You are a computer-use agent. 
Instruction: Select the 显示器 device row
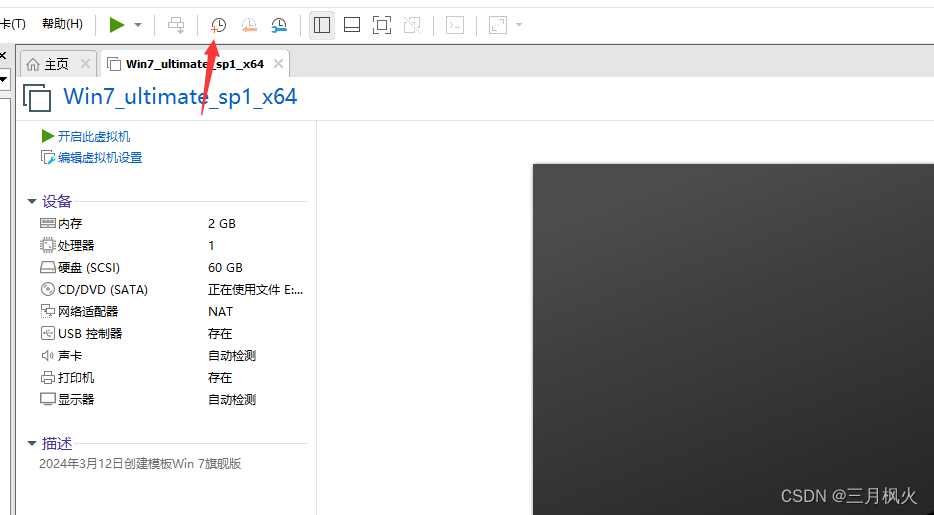click(x=173, y=399)
